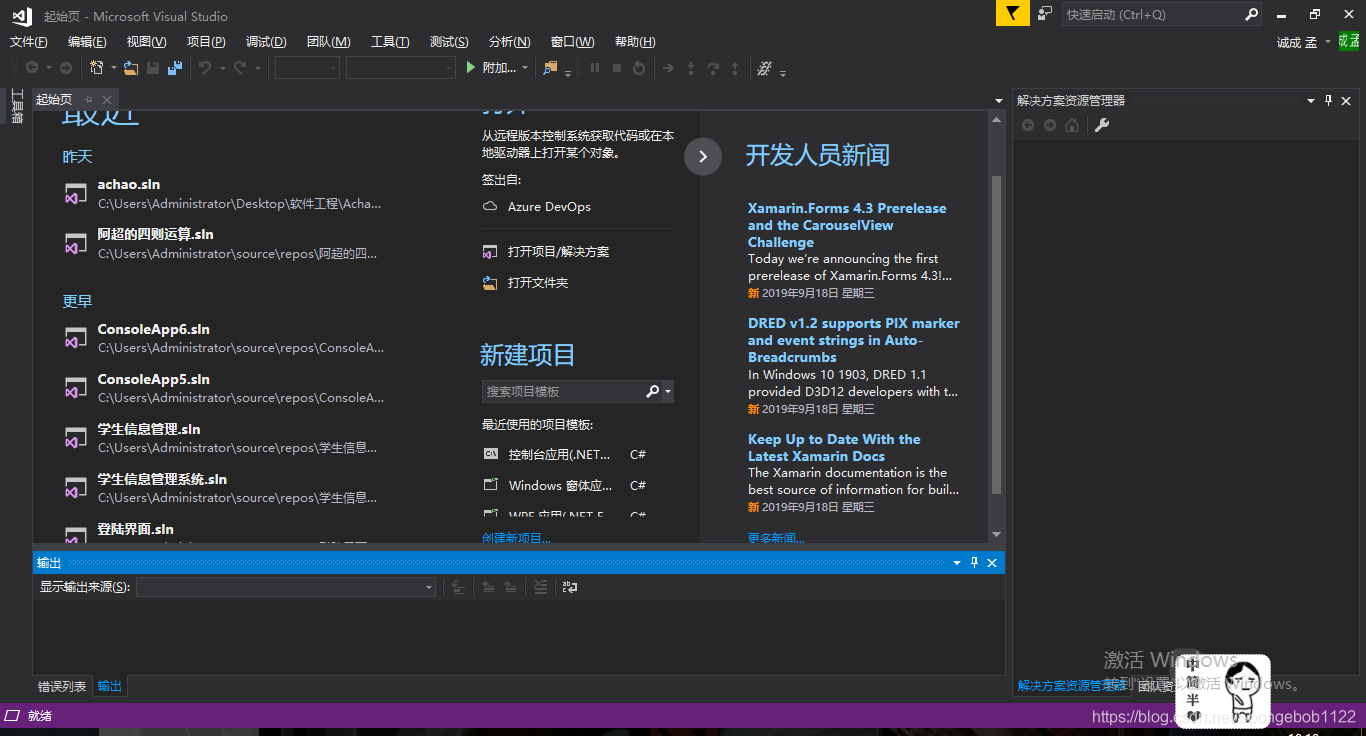Click the Stop debugging toolbar icon
The width and height of the screenshot is (1366, 736).
point(617,68)
